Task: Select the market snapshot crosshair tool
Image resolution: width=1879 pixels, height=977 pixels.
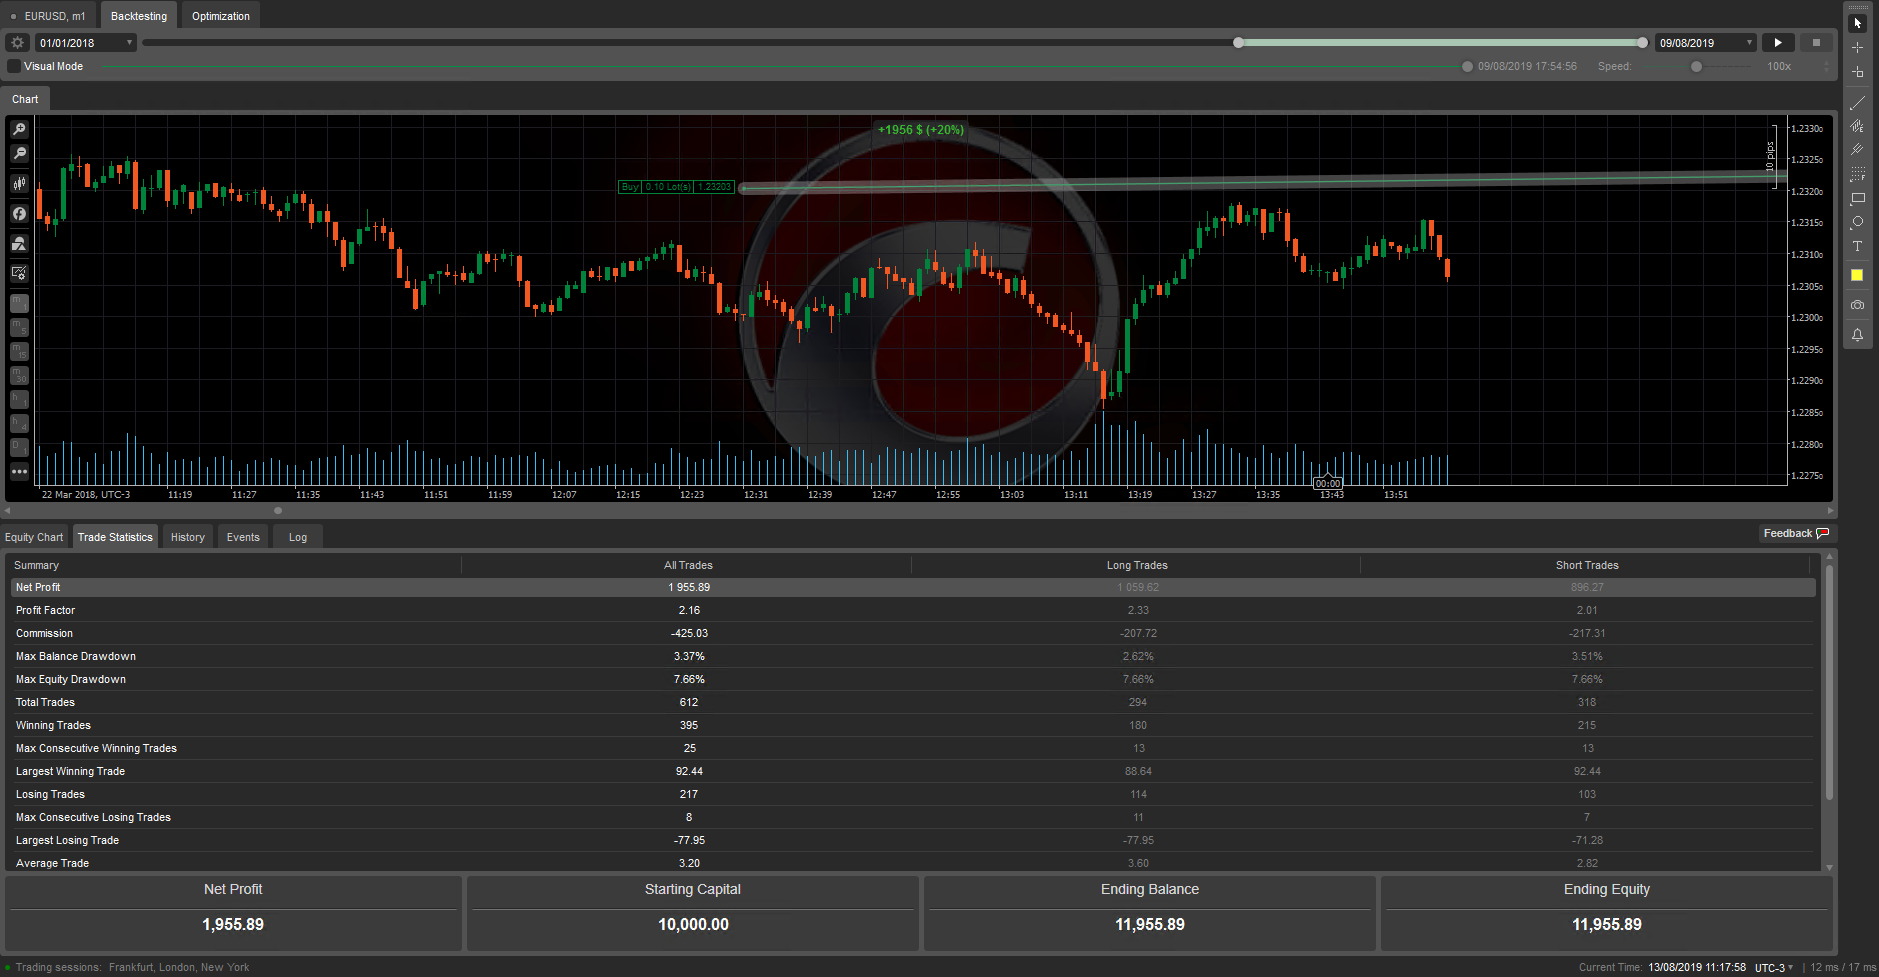Action: (x=1857, y=72)
